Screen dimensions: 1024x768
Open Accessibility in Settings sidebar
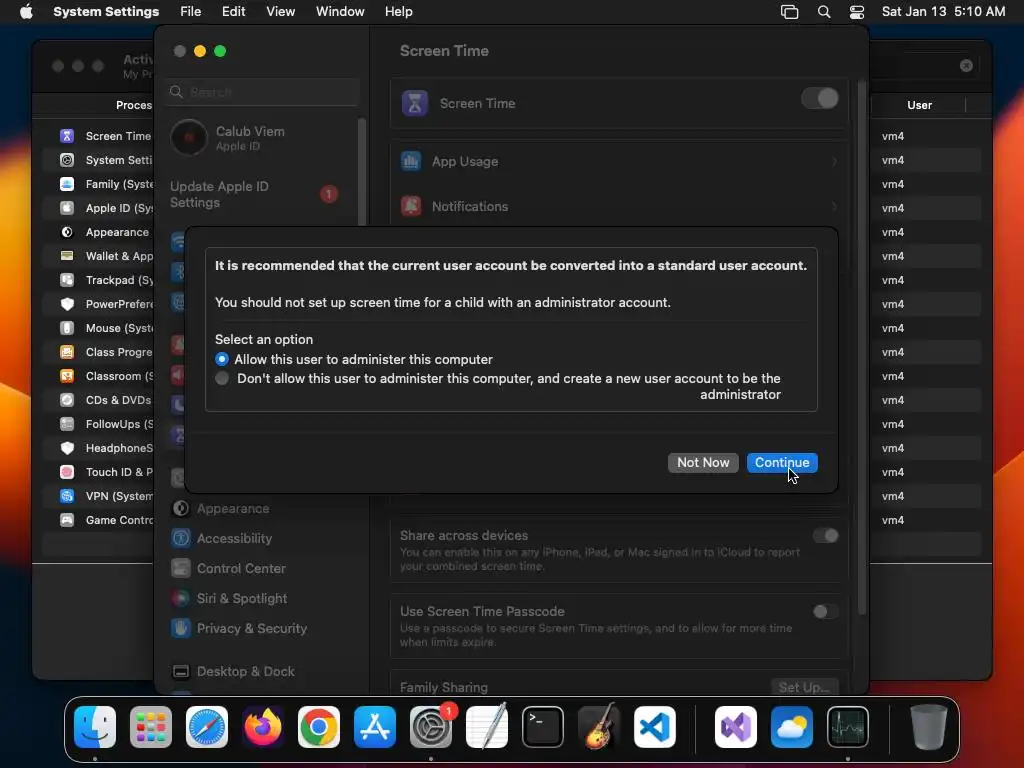[x=234, y=538]
